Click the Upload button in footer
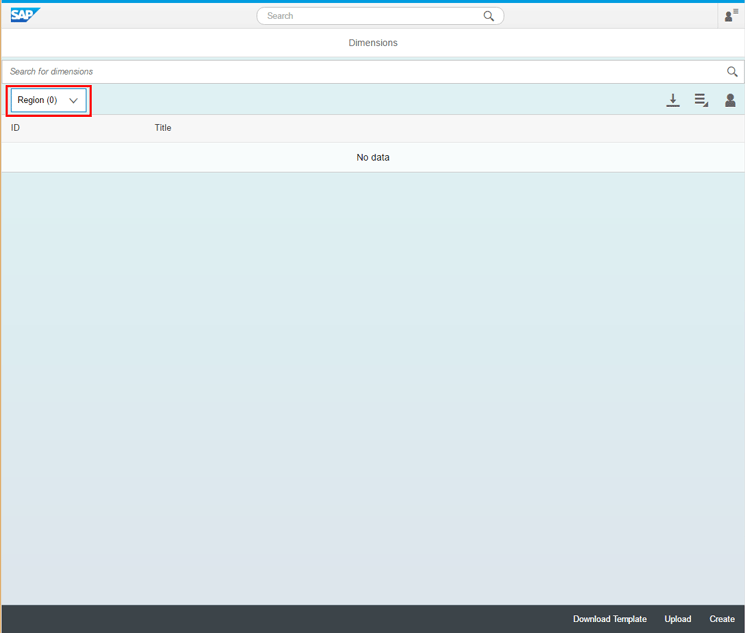The width and height of the screenshot is (745, 633). pyautogui.click(x=677, y=619)
